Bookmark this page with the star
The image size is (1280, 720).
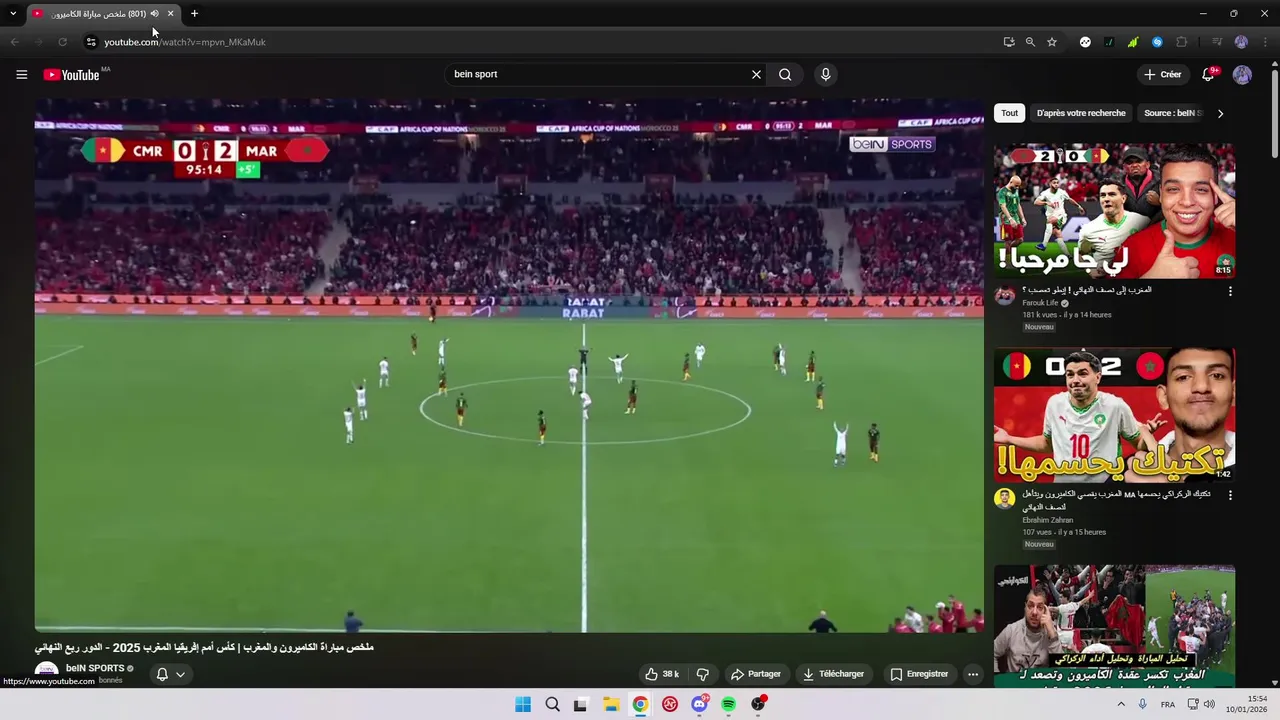pyautogui.click(x=1052, y=42)
